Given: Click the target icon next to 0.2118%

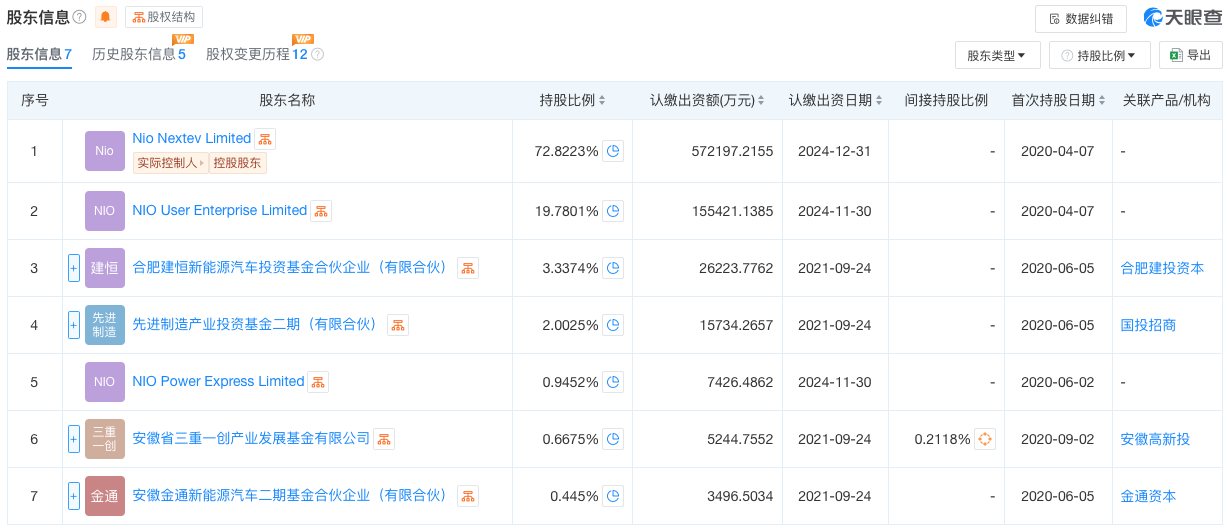Looking at the screenshot, I should pos(985,439).
